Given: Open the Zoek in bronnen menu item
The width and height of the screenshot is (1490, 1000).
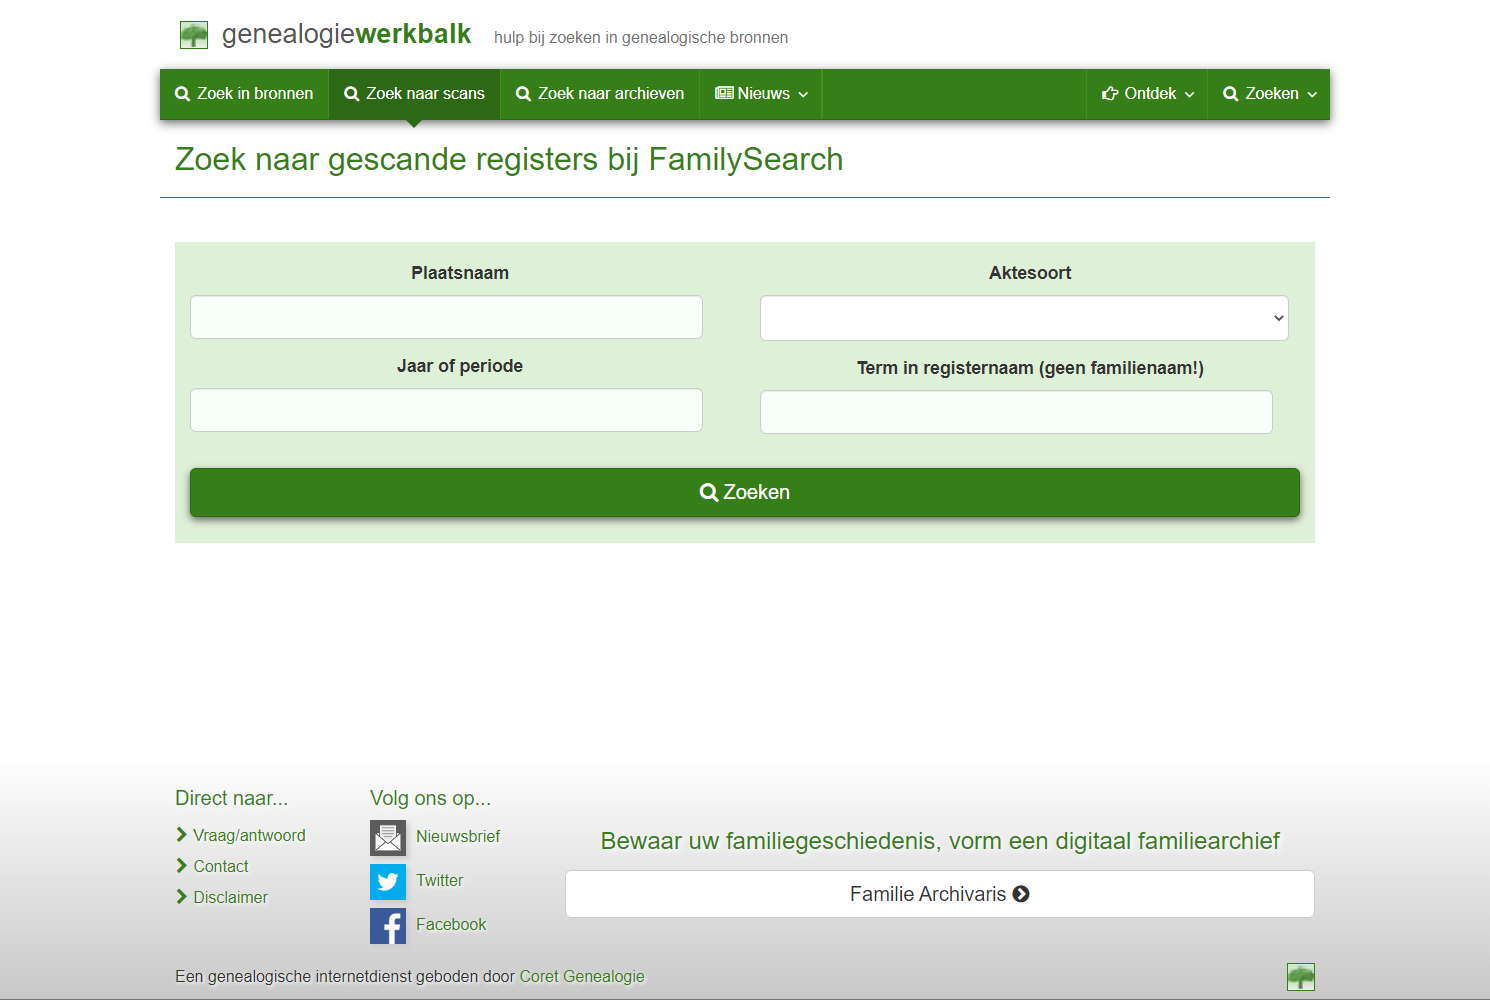Looking at the screenshot, I should [244, 94].
